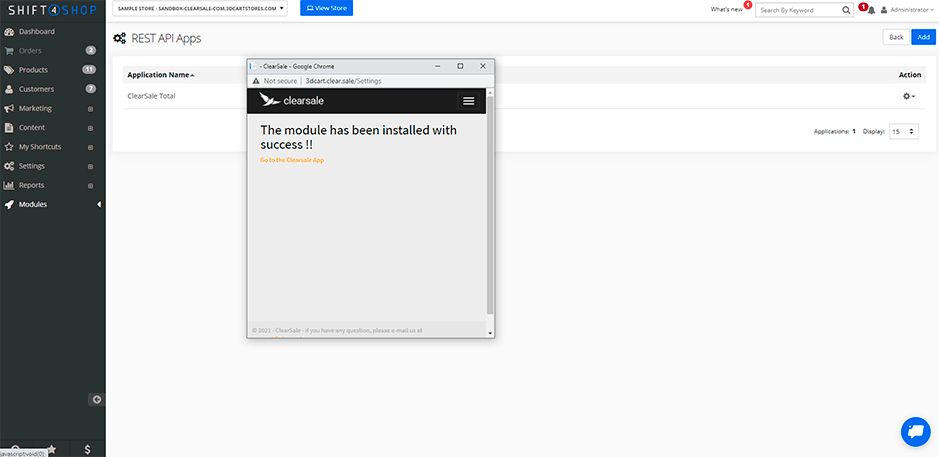Viewport: 939px width, 457px height.
Task: Click the search magnifier icon
Action: (x=847, y=10)
